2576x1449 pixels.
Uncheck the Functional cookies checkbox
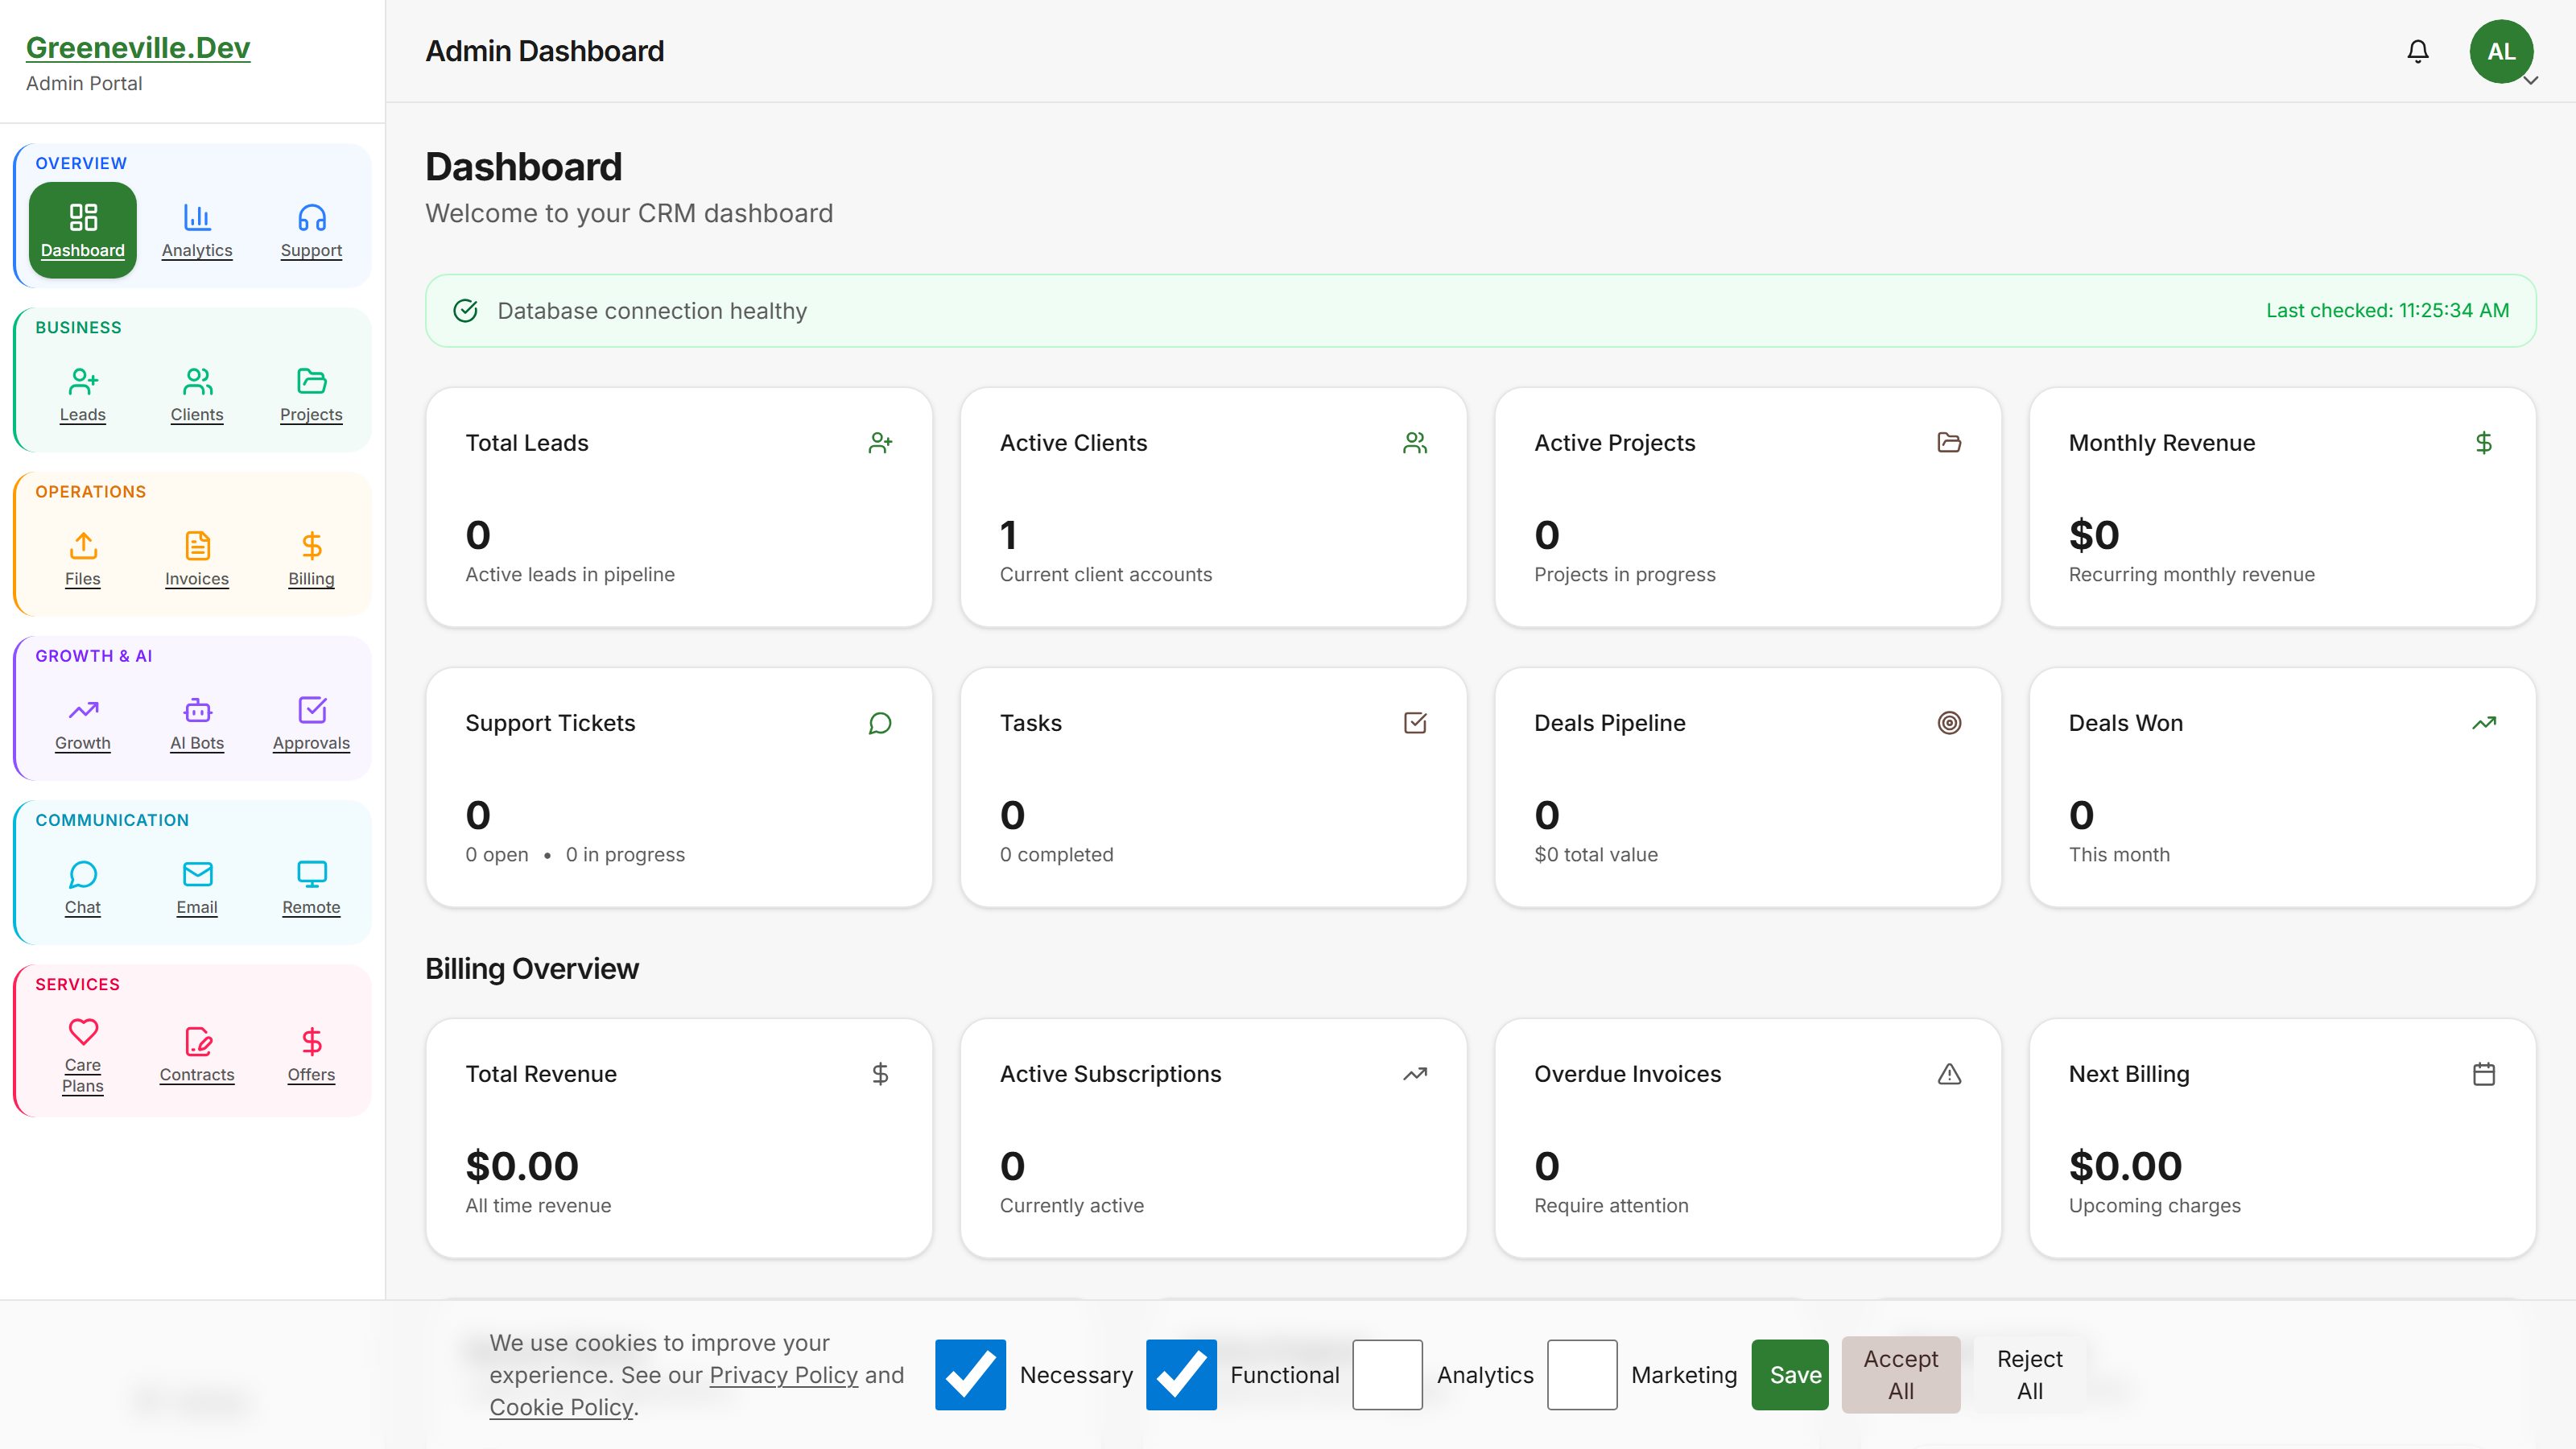point(1181,1375)
